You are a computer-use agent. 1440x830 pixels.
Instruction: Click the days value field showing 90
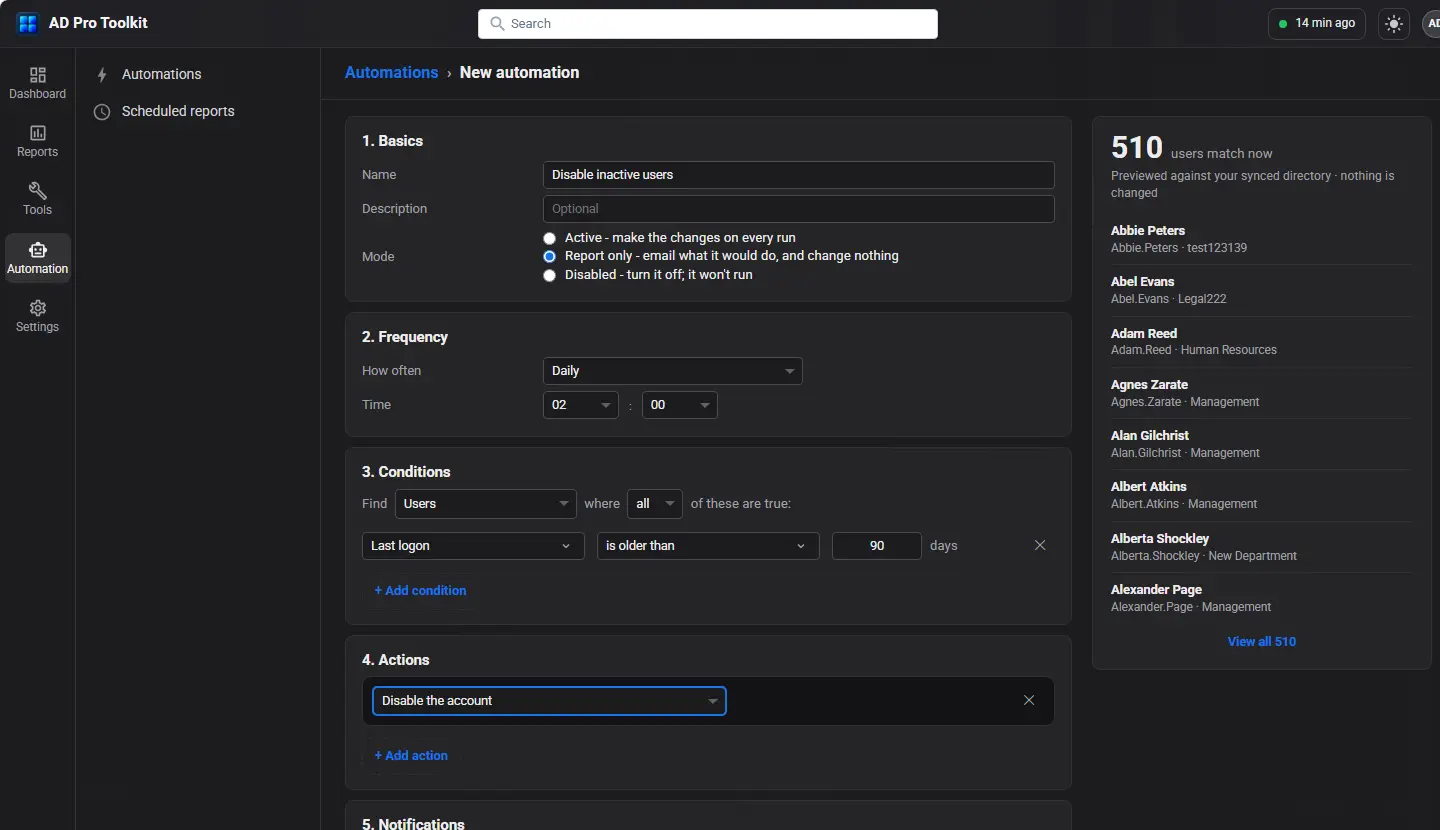[877, 546]
